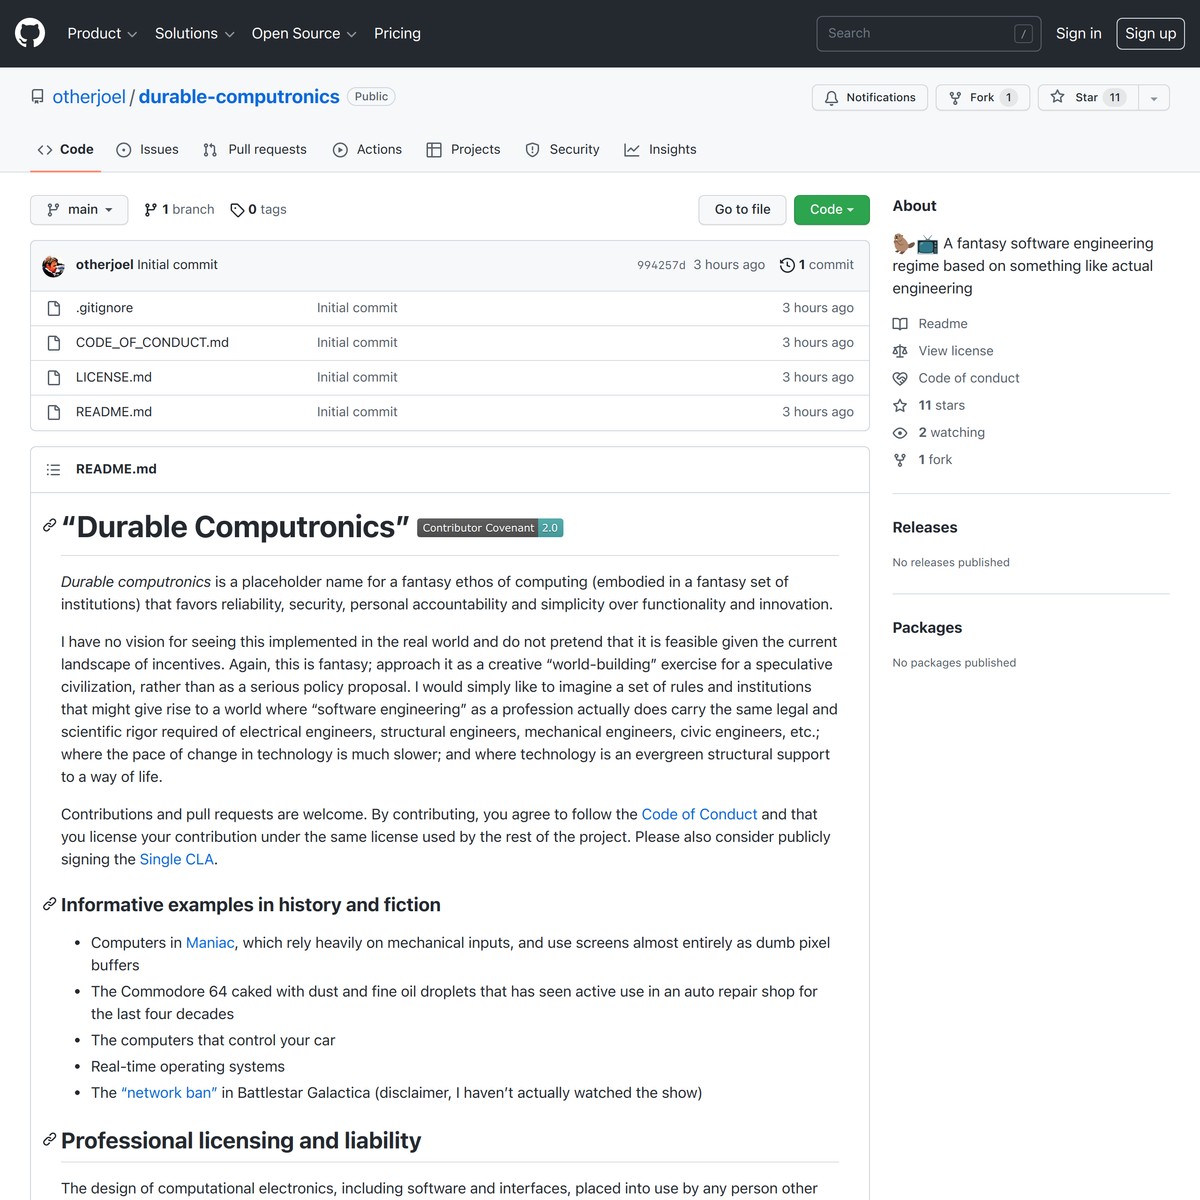Open Code of conduct in About sidebar
This screenshot has width=1200, height=1200.
[957, 378]
